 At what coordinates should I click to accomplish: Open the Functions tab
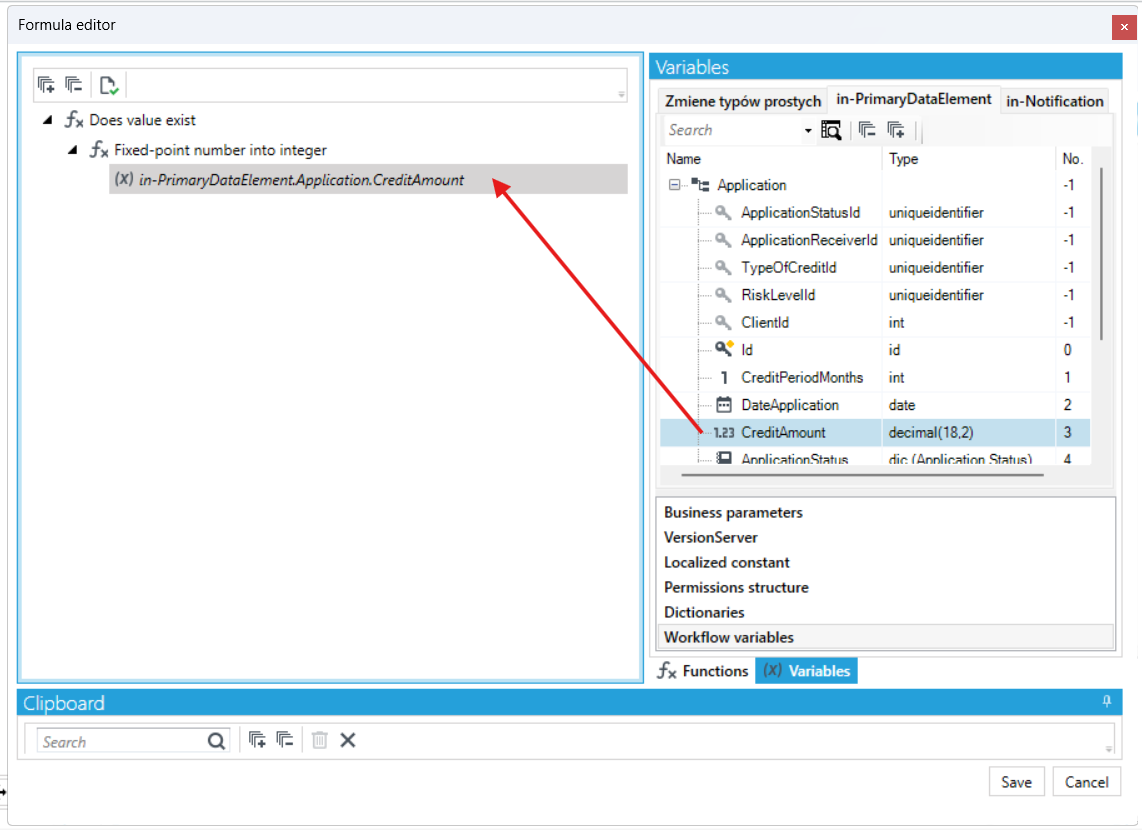tap(703, 671)
